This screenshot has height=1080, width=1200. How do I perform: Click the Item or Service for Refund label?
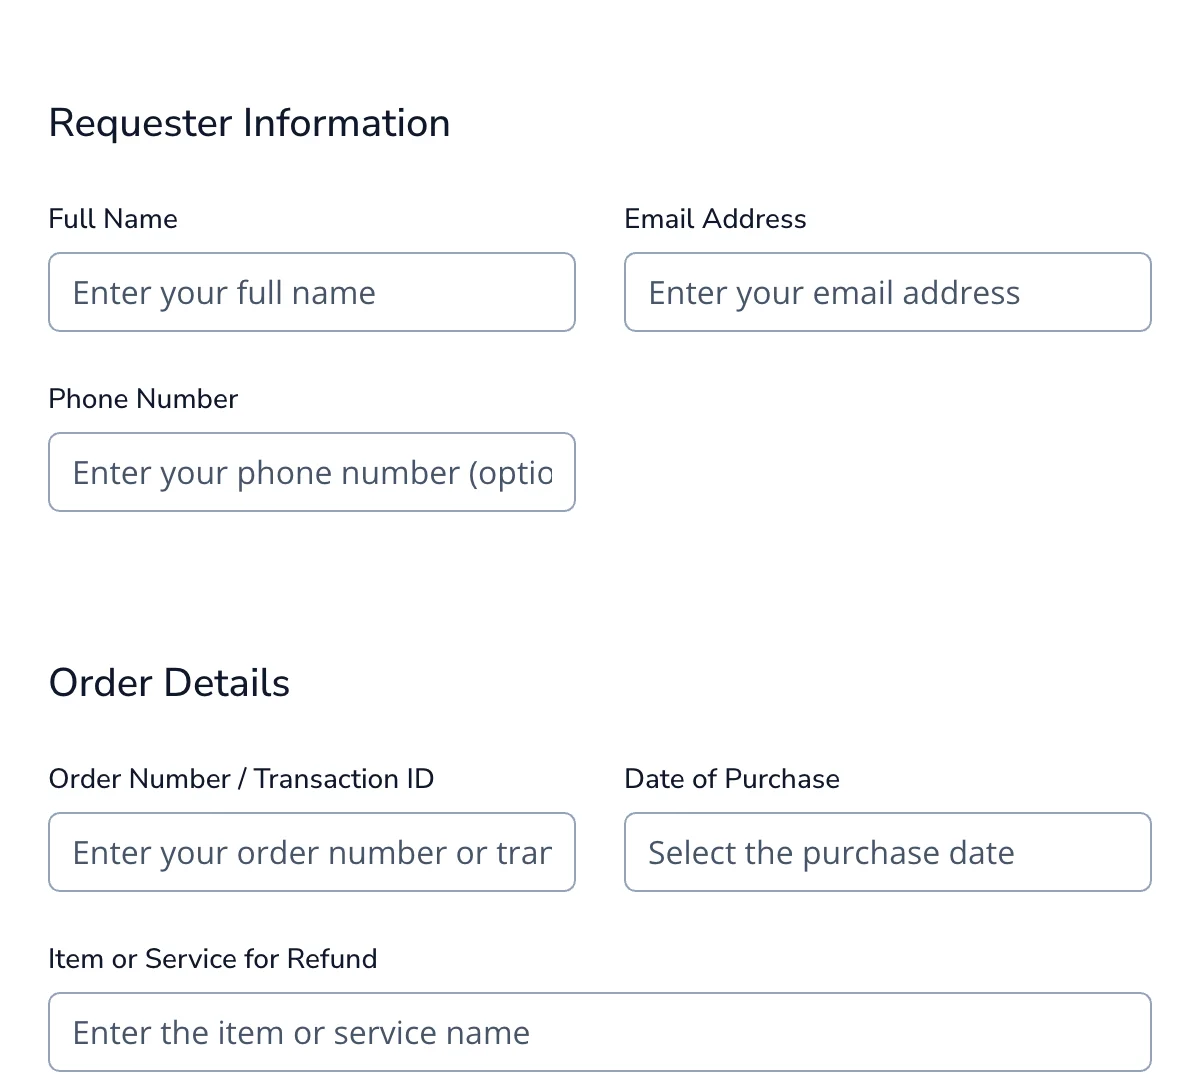[x=213, y=958]
